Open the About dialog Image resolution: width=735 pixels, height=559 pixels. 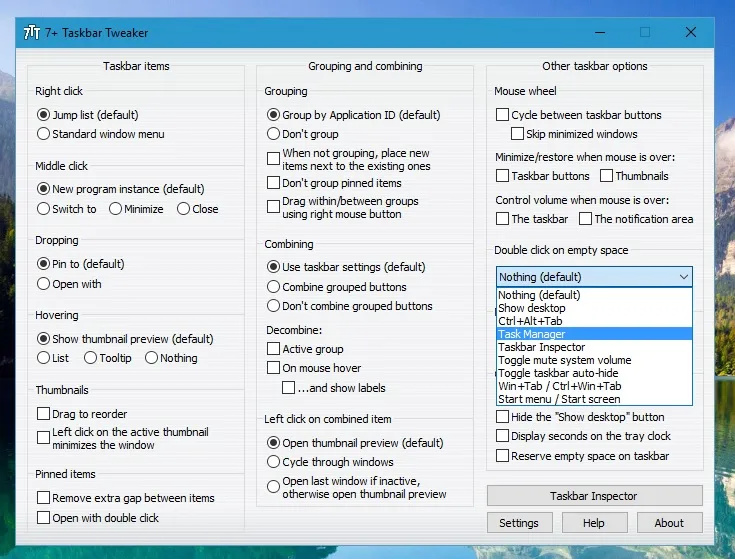669,523
